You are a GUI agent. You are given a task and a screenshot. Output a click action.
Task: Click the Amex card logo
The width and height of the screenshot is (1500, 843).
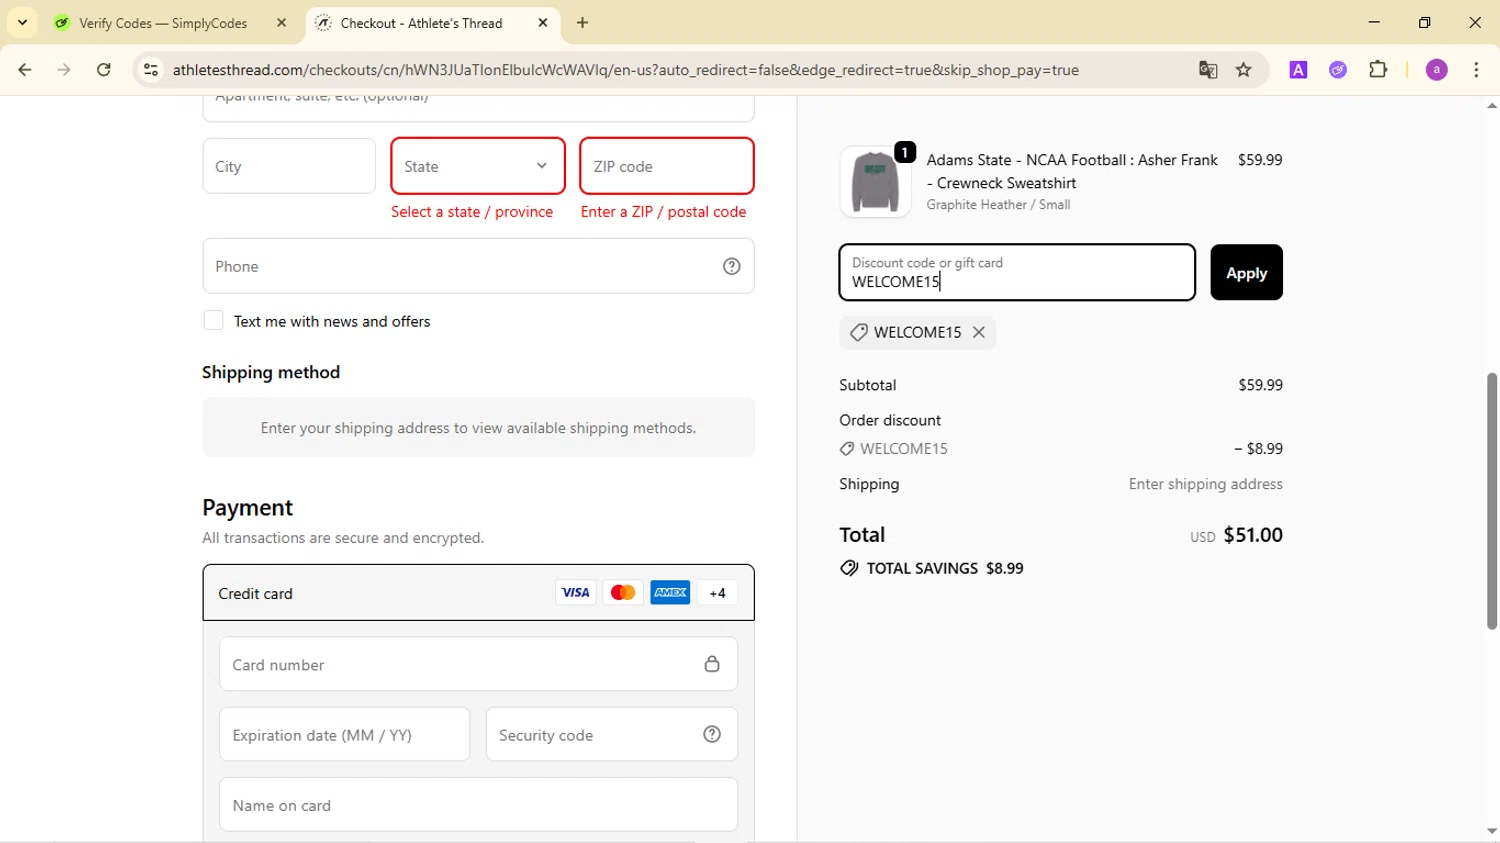[670, 592]
